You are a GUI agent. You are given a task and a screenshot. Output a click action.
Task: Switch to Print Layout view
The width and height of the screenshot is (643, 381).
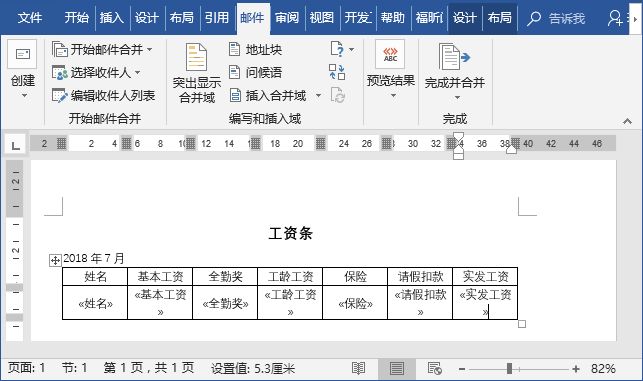pos(397,368)
